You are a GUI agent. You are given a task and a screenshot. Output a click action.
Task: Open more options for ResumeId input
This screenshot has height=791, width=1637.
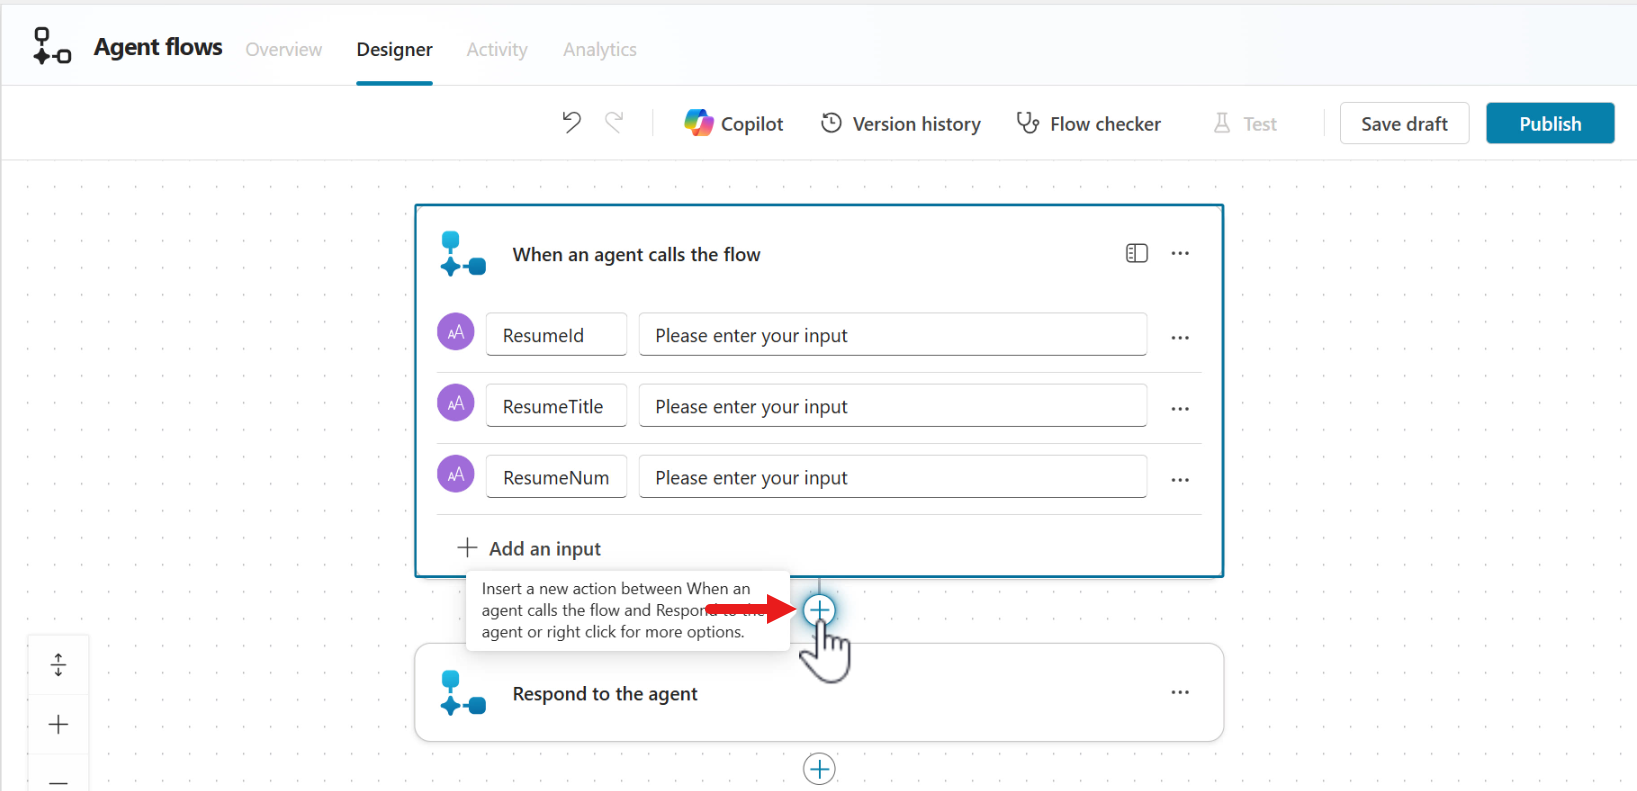(1180, 338)
